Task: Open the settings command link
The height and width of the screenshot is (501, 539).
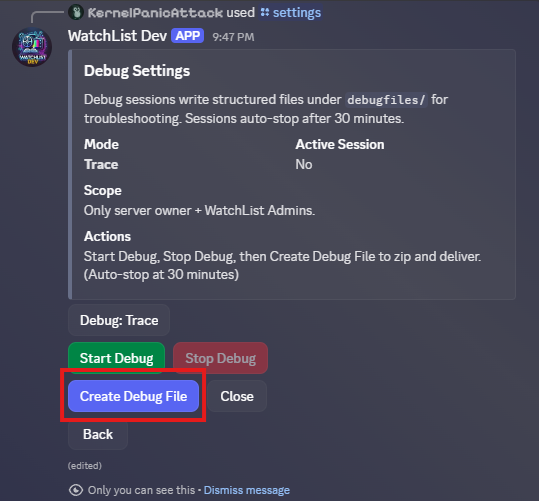Action: (297, 13)
